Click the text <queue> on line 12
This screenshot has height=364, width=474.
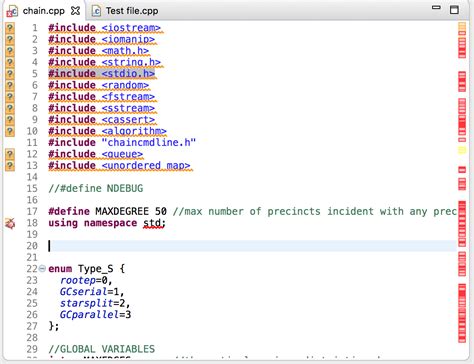coord(122,154)
